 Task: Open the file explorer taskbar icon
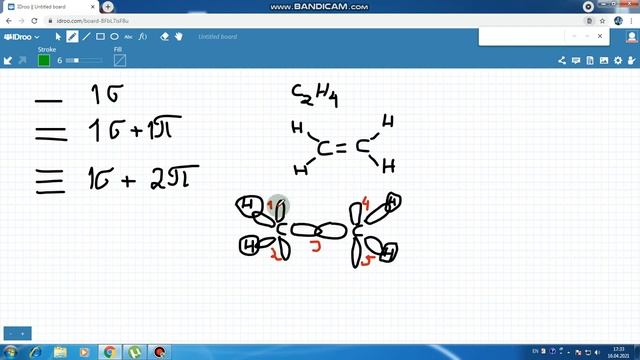coord(60,352)
